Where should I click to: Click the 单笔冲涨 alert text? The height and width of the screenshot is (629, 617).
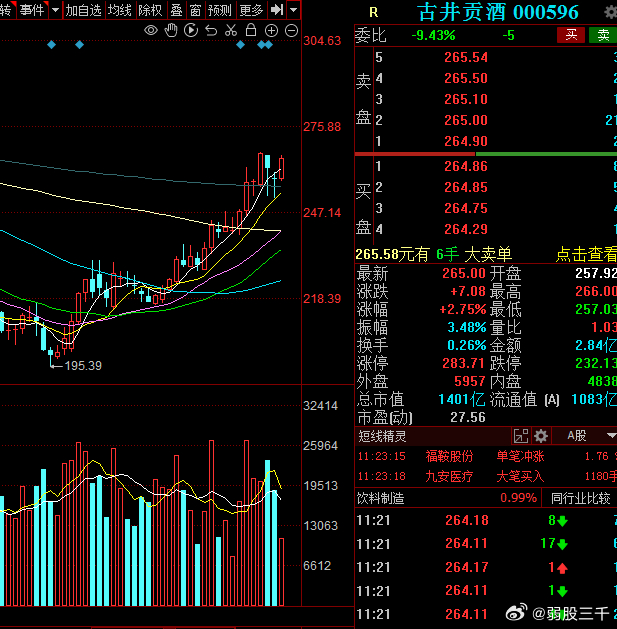(520, 456)
